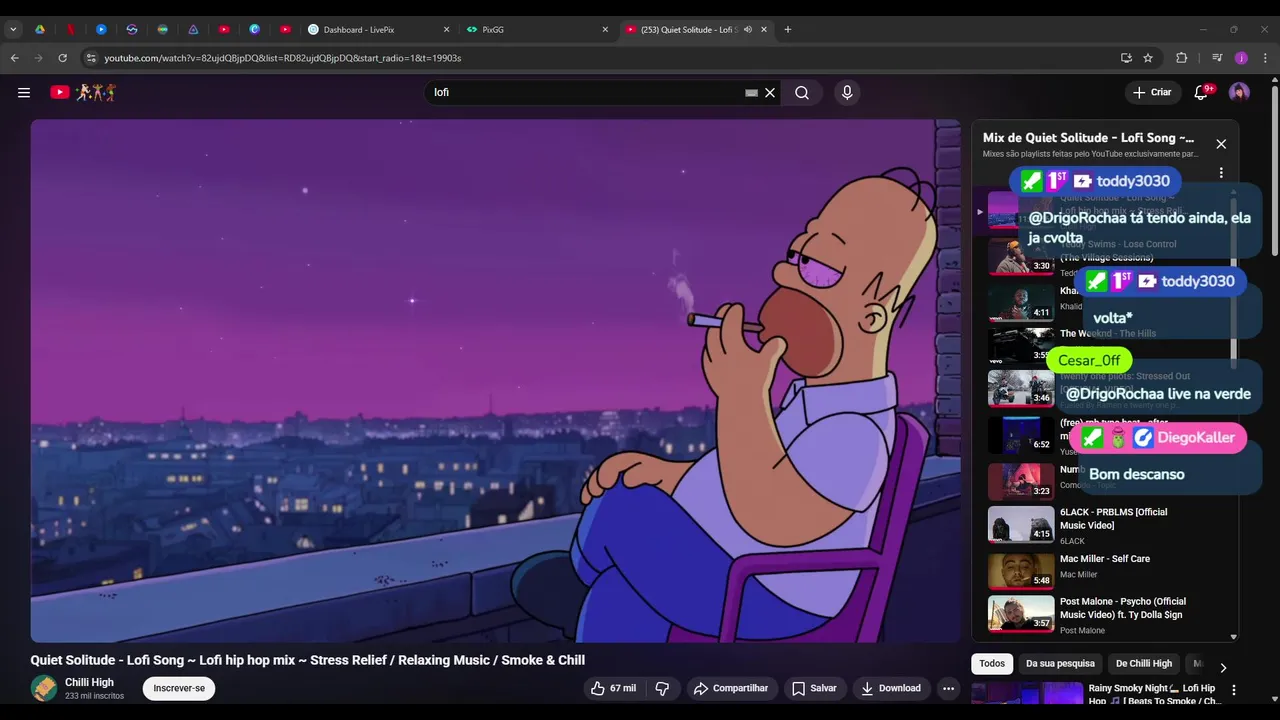This screenshot has height=720, width=1280.
Task: Open Chrome profile j avatar
Action: pyautogui.click(x=1241, y=58)
